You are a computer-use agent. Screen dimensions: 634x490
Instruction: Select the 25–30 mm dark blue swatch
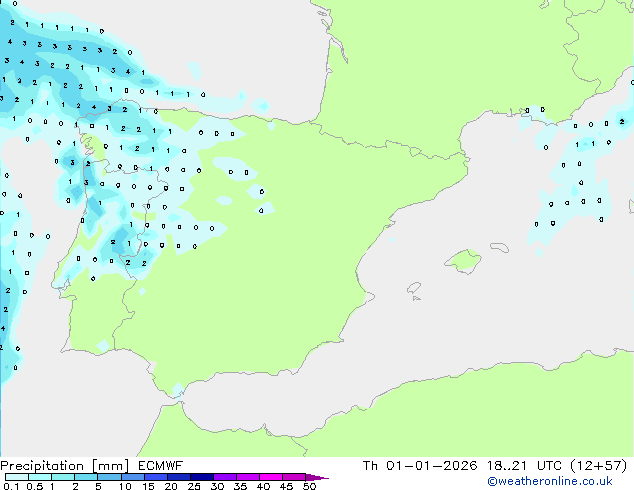click(201, 477)
